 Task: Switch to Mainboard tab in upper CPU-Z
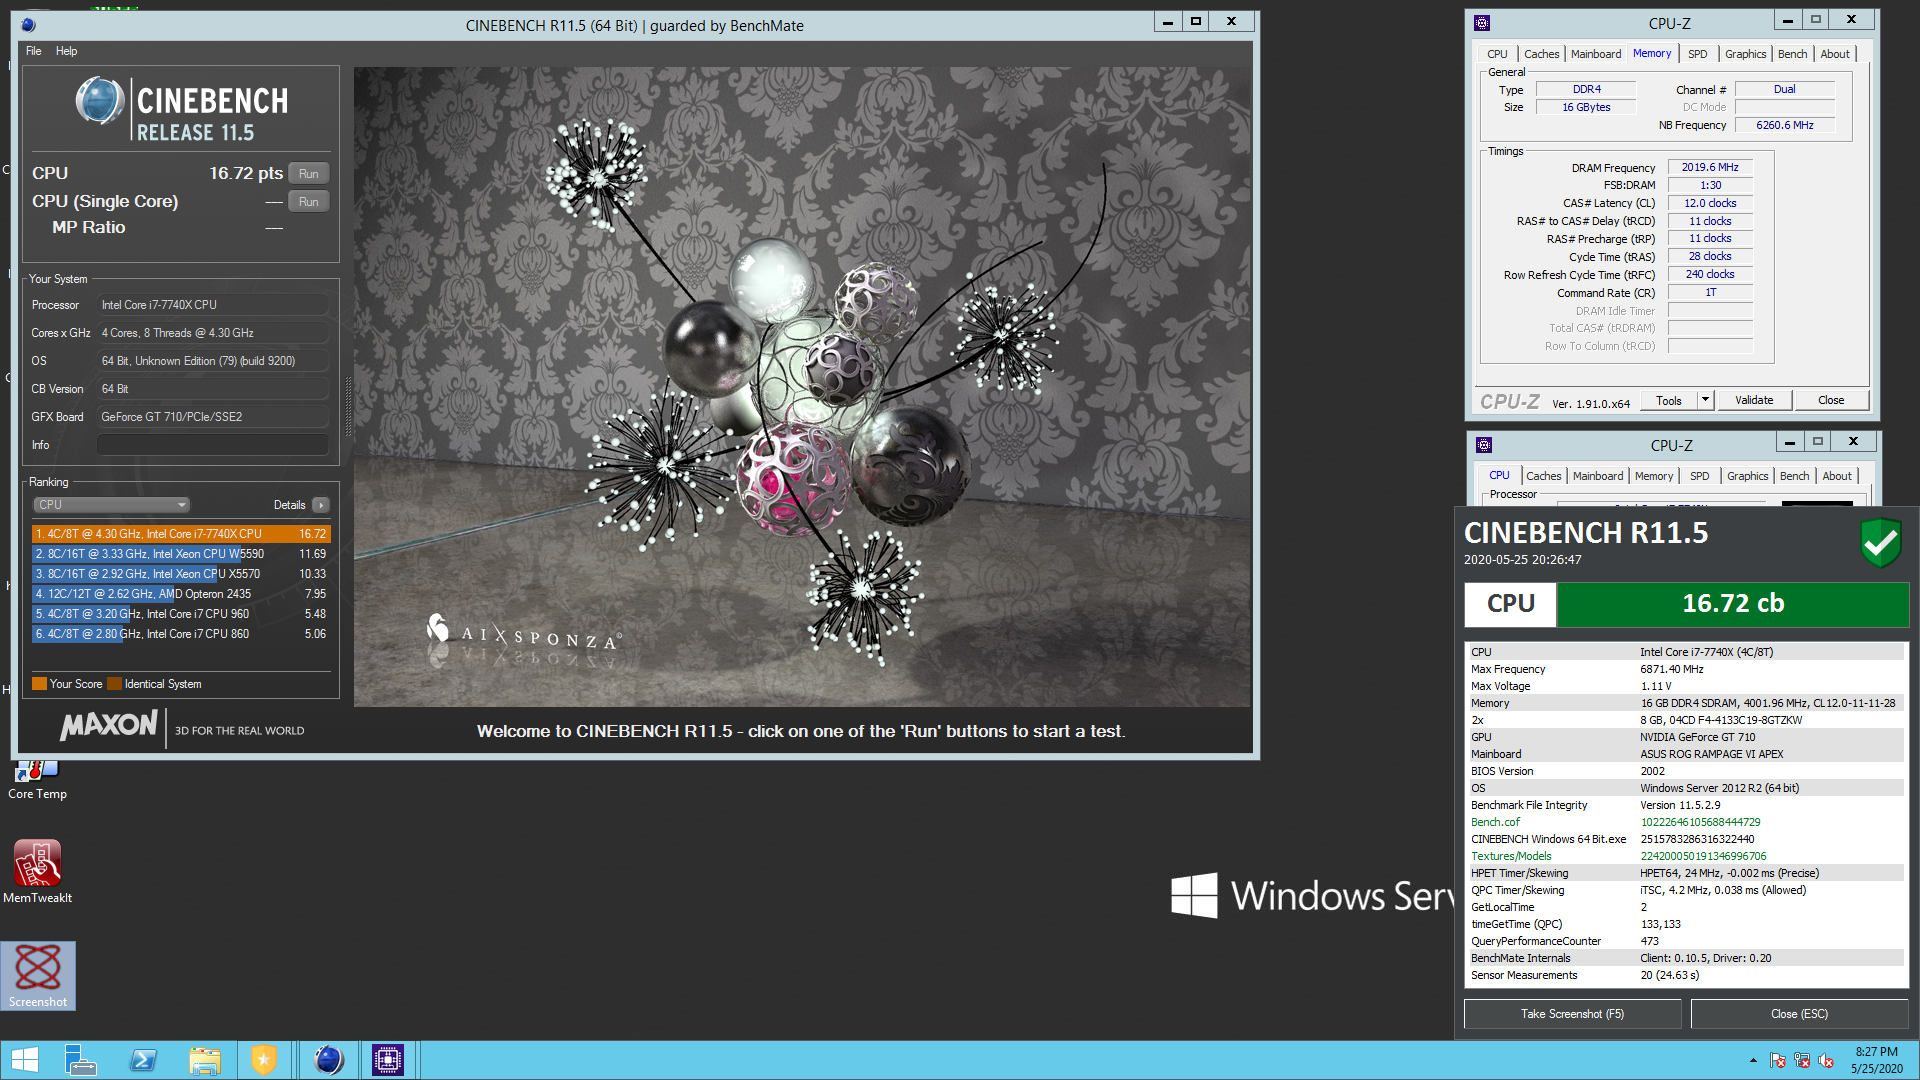tap(1596, 54)
